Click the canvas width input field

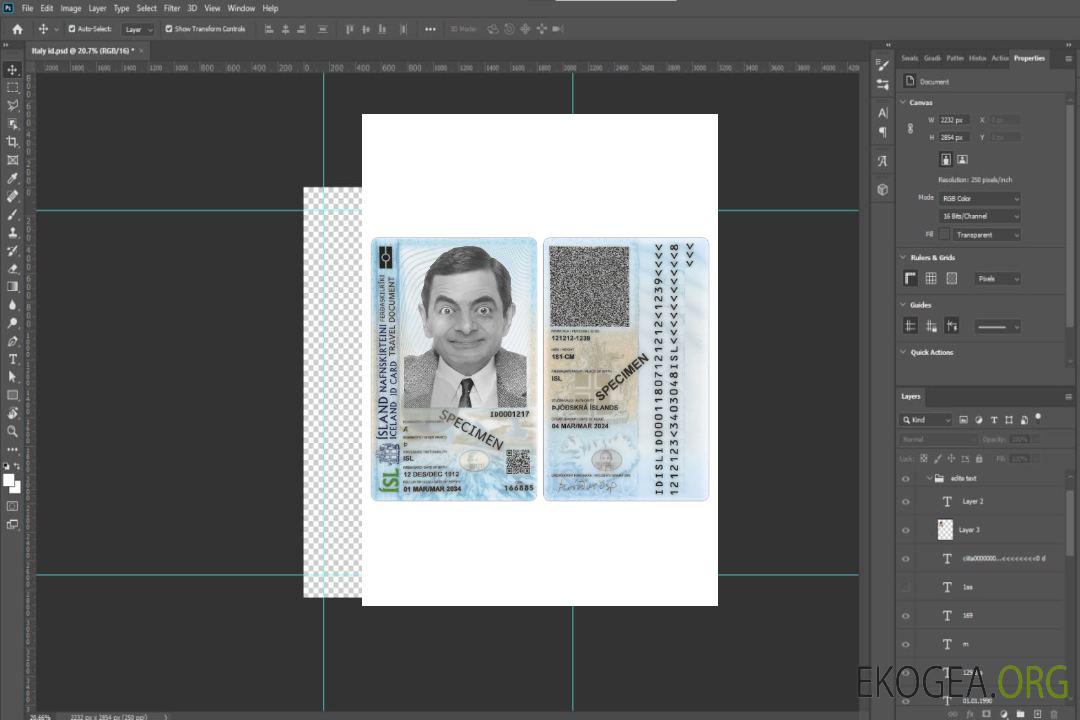(953, 120)
